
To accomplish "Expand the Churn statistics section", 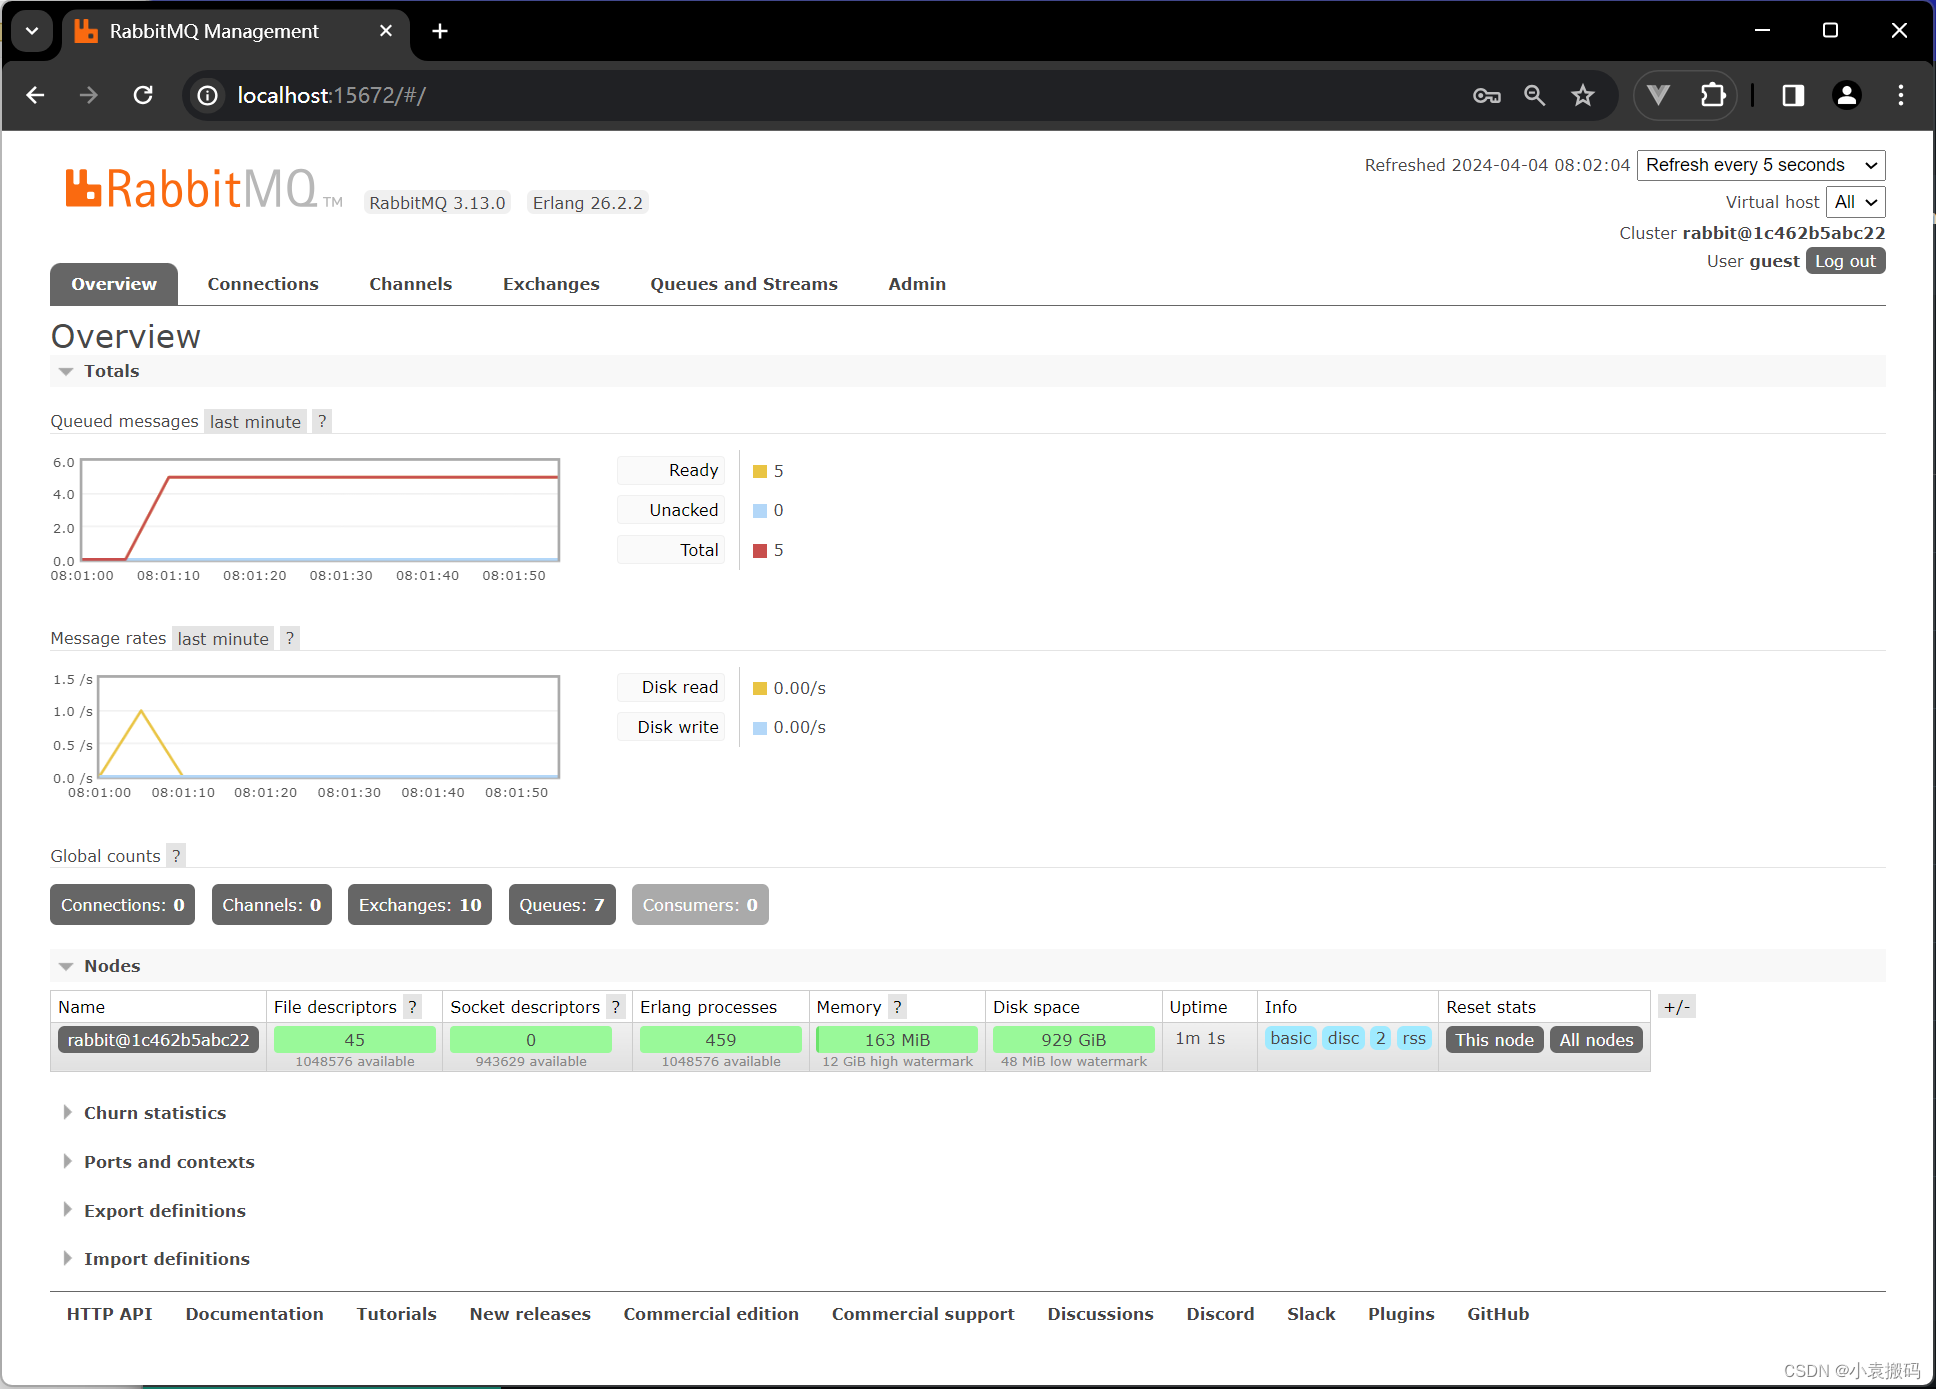I will [155, 1112].
